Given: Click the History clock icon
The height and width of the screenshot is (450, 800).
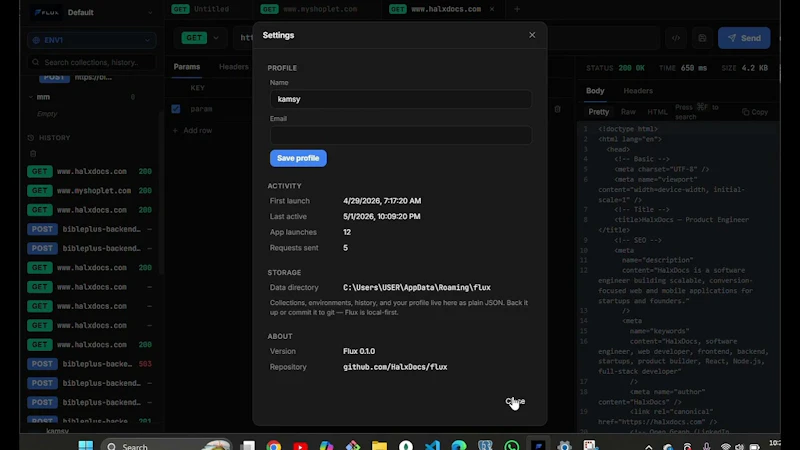Looking at the screenshot, I should [x=31, y=138].
